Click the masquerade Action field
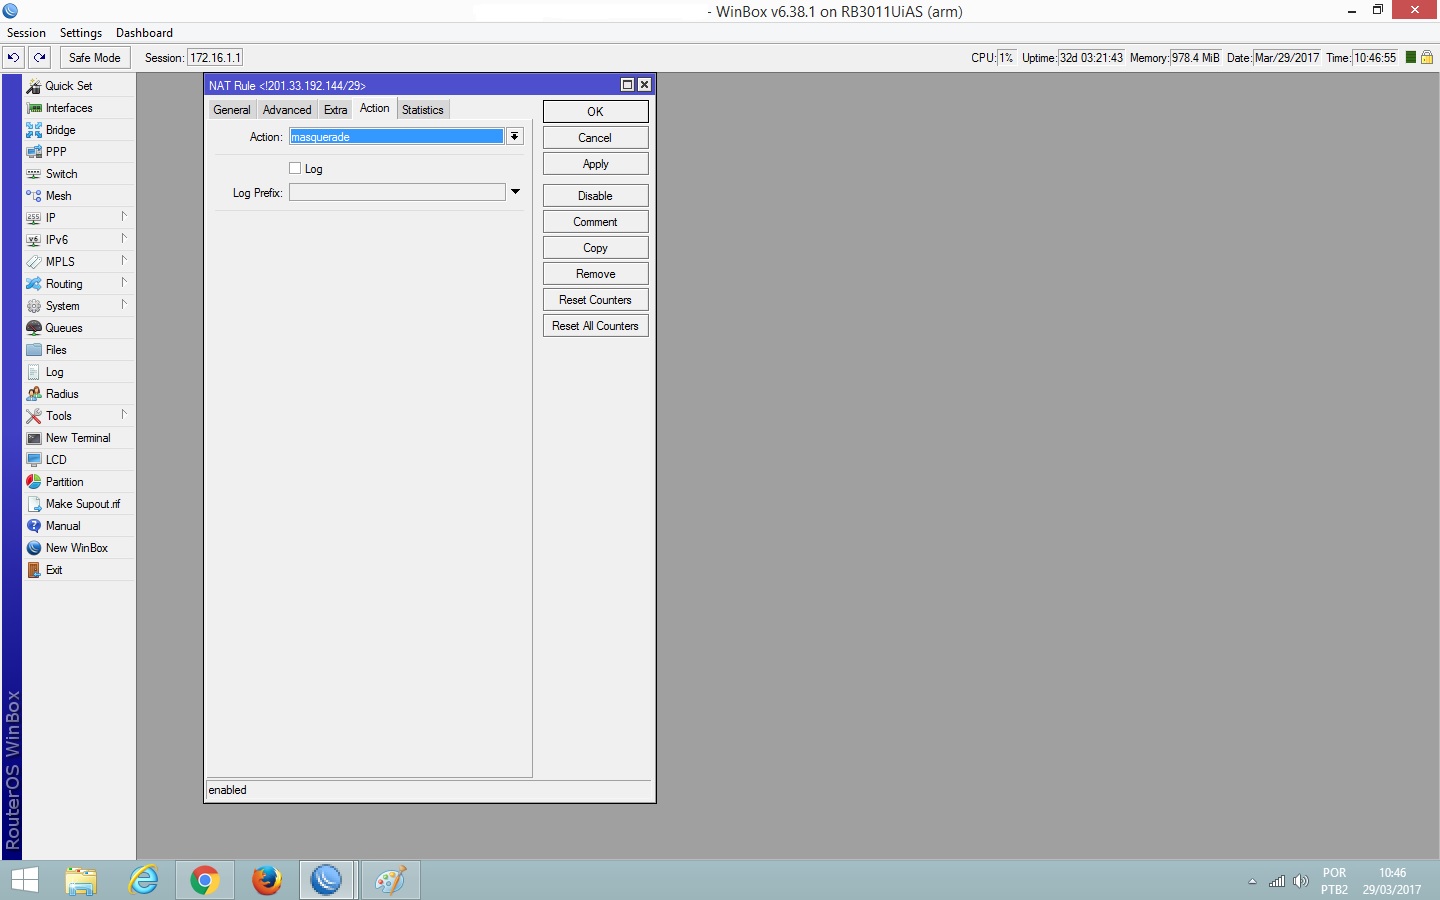The image size is (1440, 900). click(x=397, y=137)
